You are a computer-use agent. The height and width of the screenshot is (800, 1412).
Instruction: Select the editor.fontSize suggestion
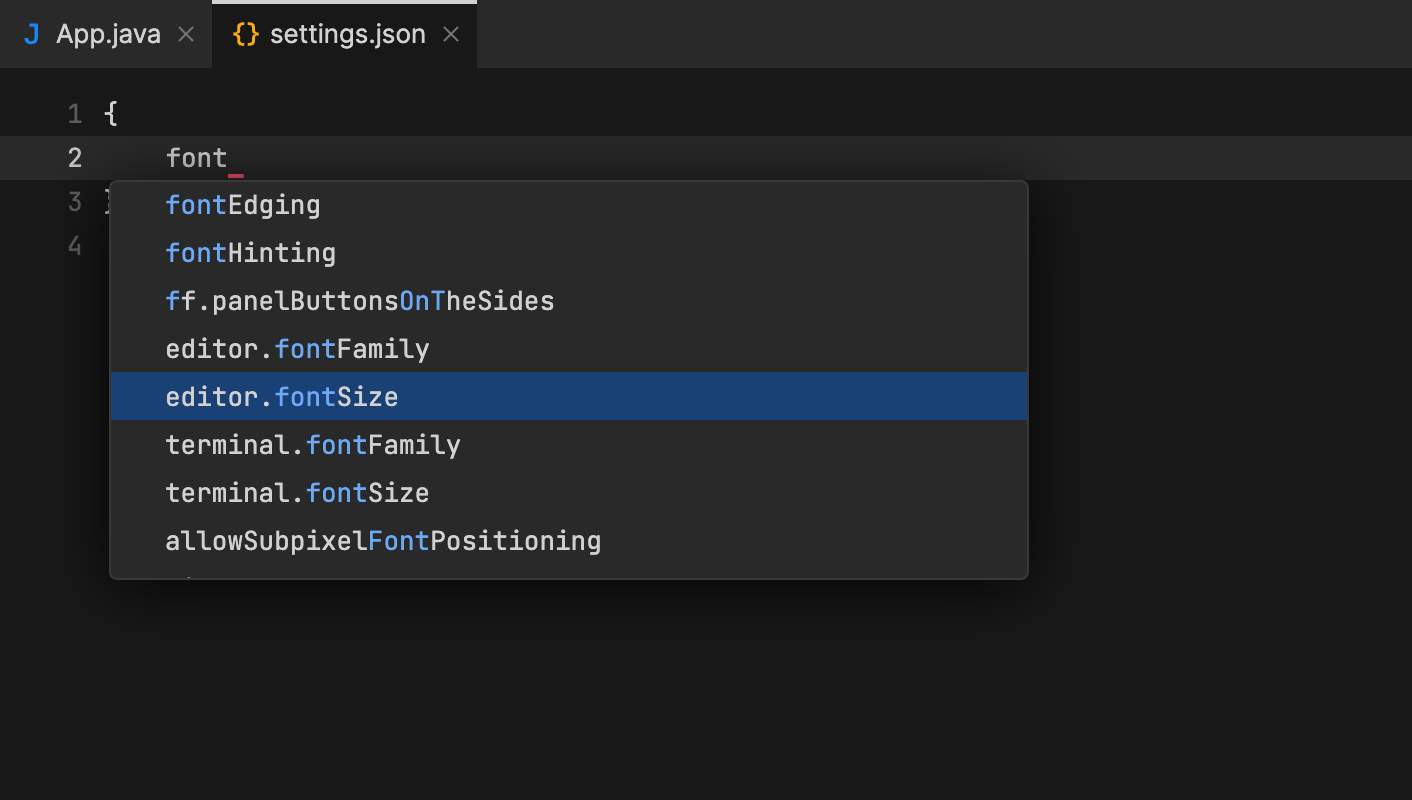[x=281, y=396]
